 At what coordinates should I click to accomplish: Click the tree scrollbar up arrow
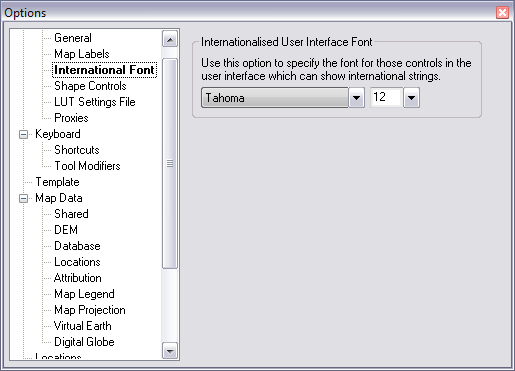tap(170, 39)
